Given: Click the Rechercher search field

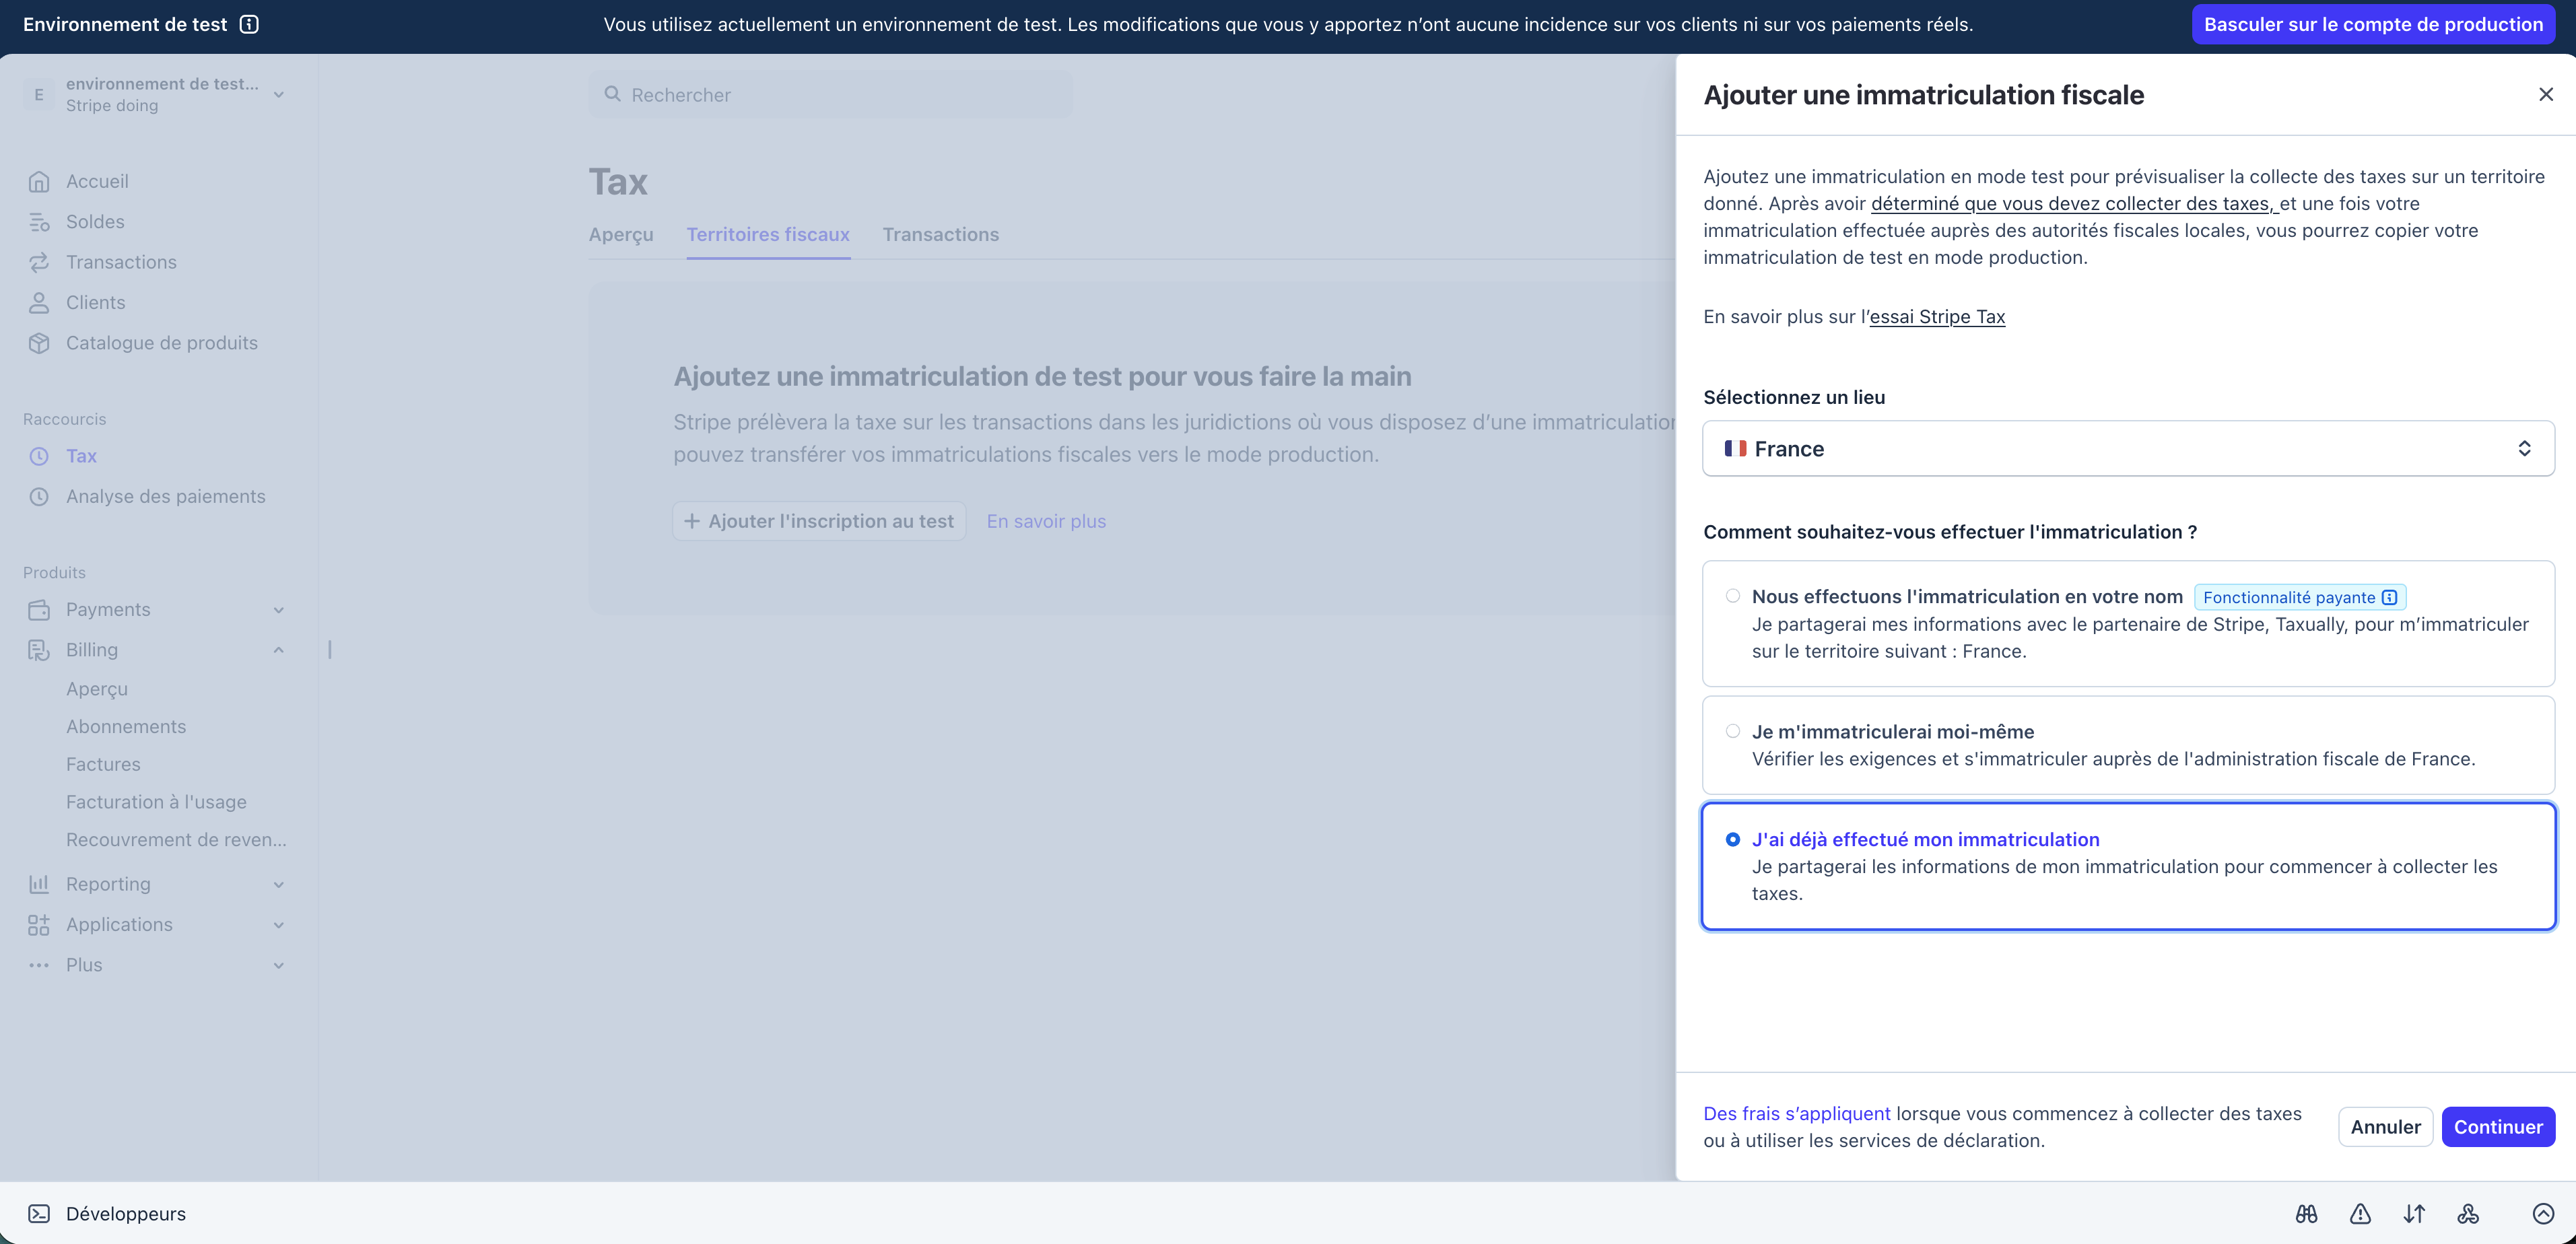Looking at the screenshot, I should click(830, 94).
